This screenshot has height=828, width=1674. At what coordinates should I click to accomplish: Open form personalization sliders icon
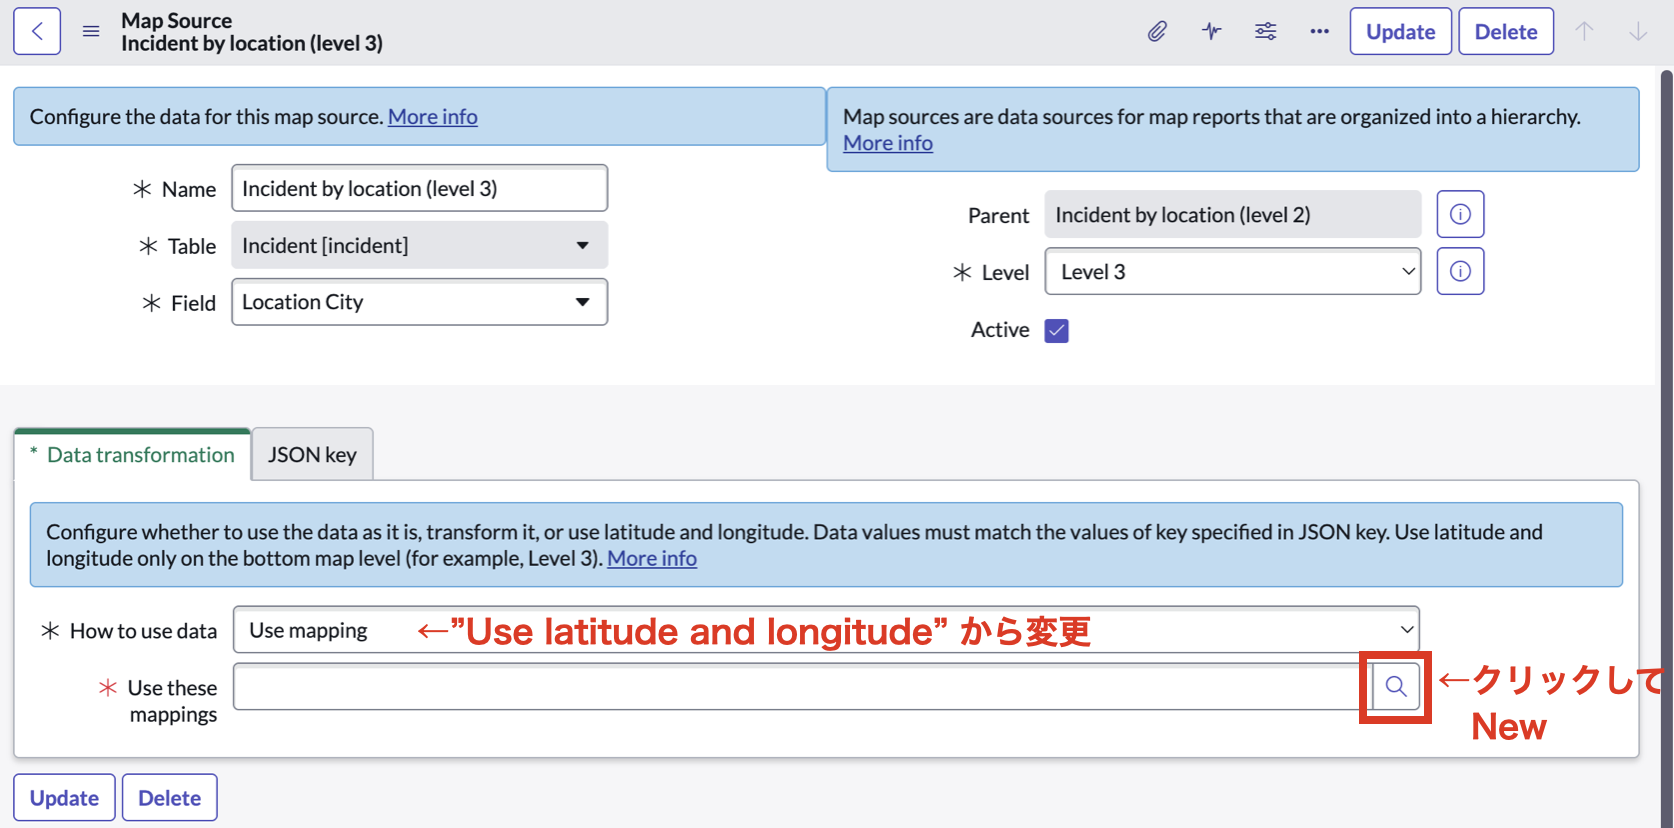tap(1265, 31)
